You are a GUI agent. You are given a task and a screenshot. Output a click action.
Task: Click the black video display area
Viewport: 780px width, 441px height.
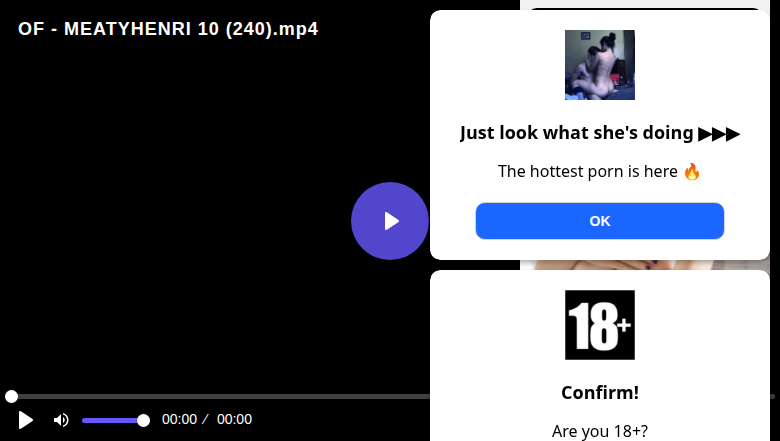pos(199,209)
